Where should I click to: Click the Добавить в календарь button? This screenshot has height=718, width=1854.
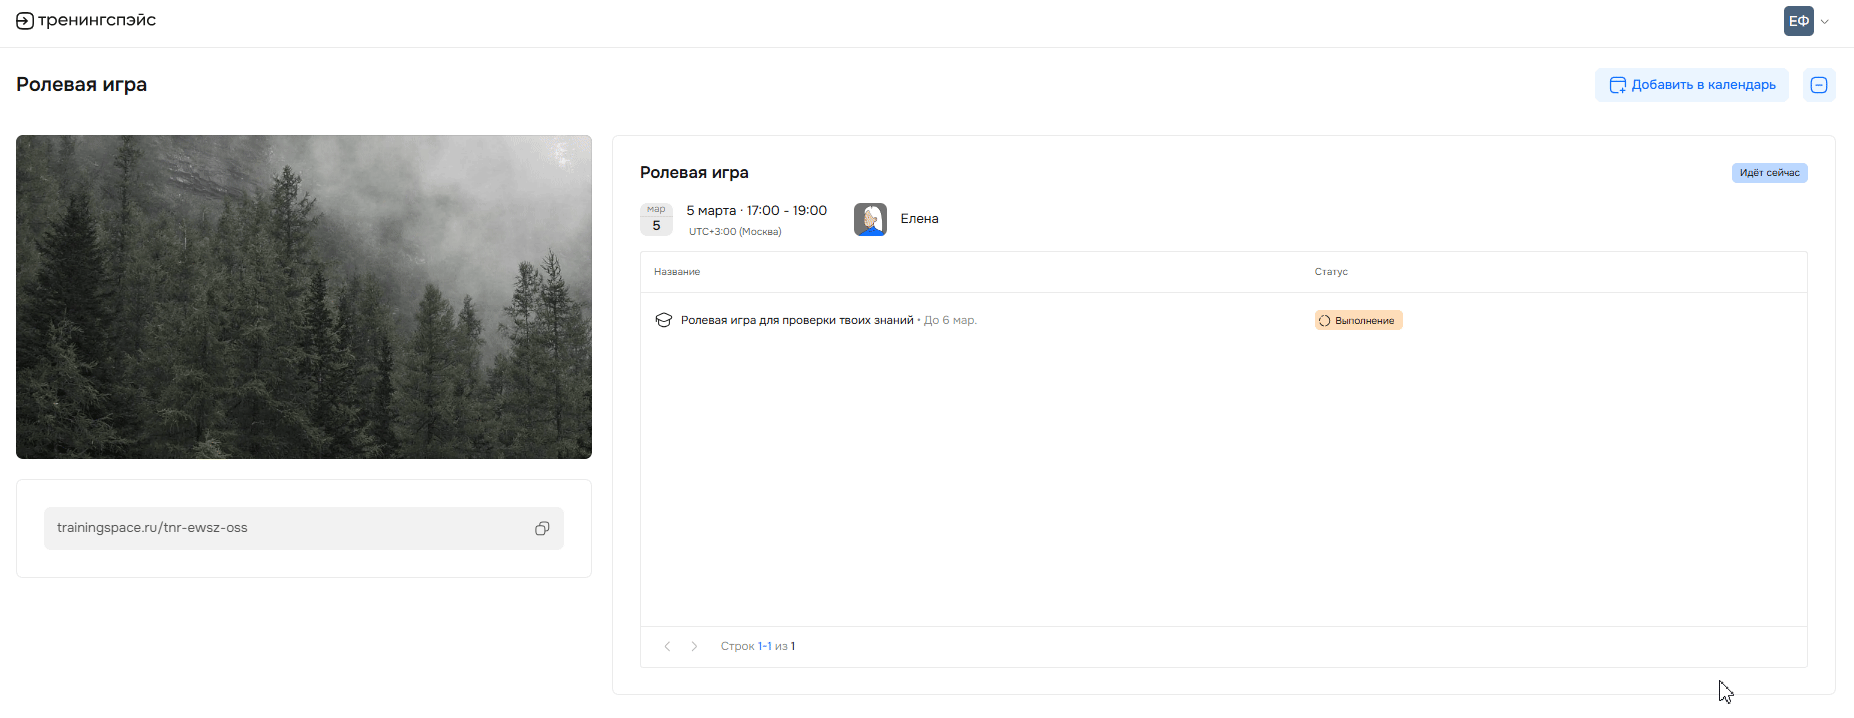click(x=1692, y=85)
